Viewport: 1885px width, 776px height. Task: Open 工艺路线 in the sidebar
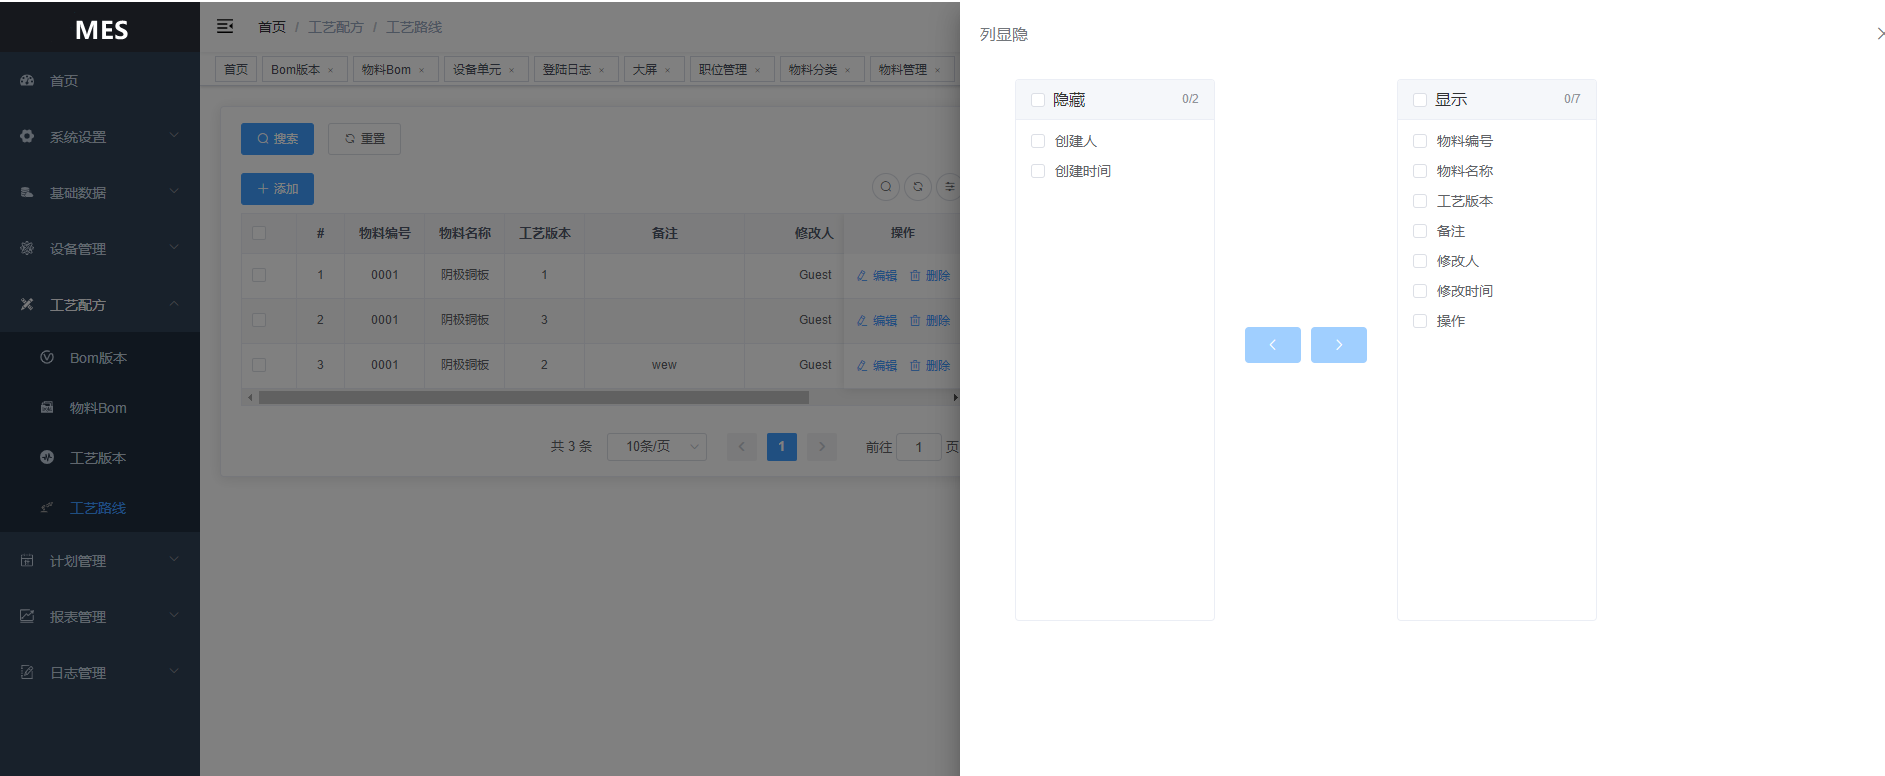100,508
